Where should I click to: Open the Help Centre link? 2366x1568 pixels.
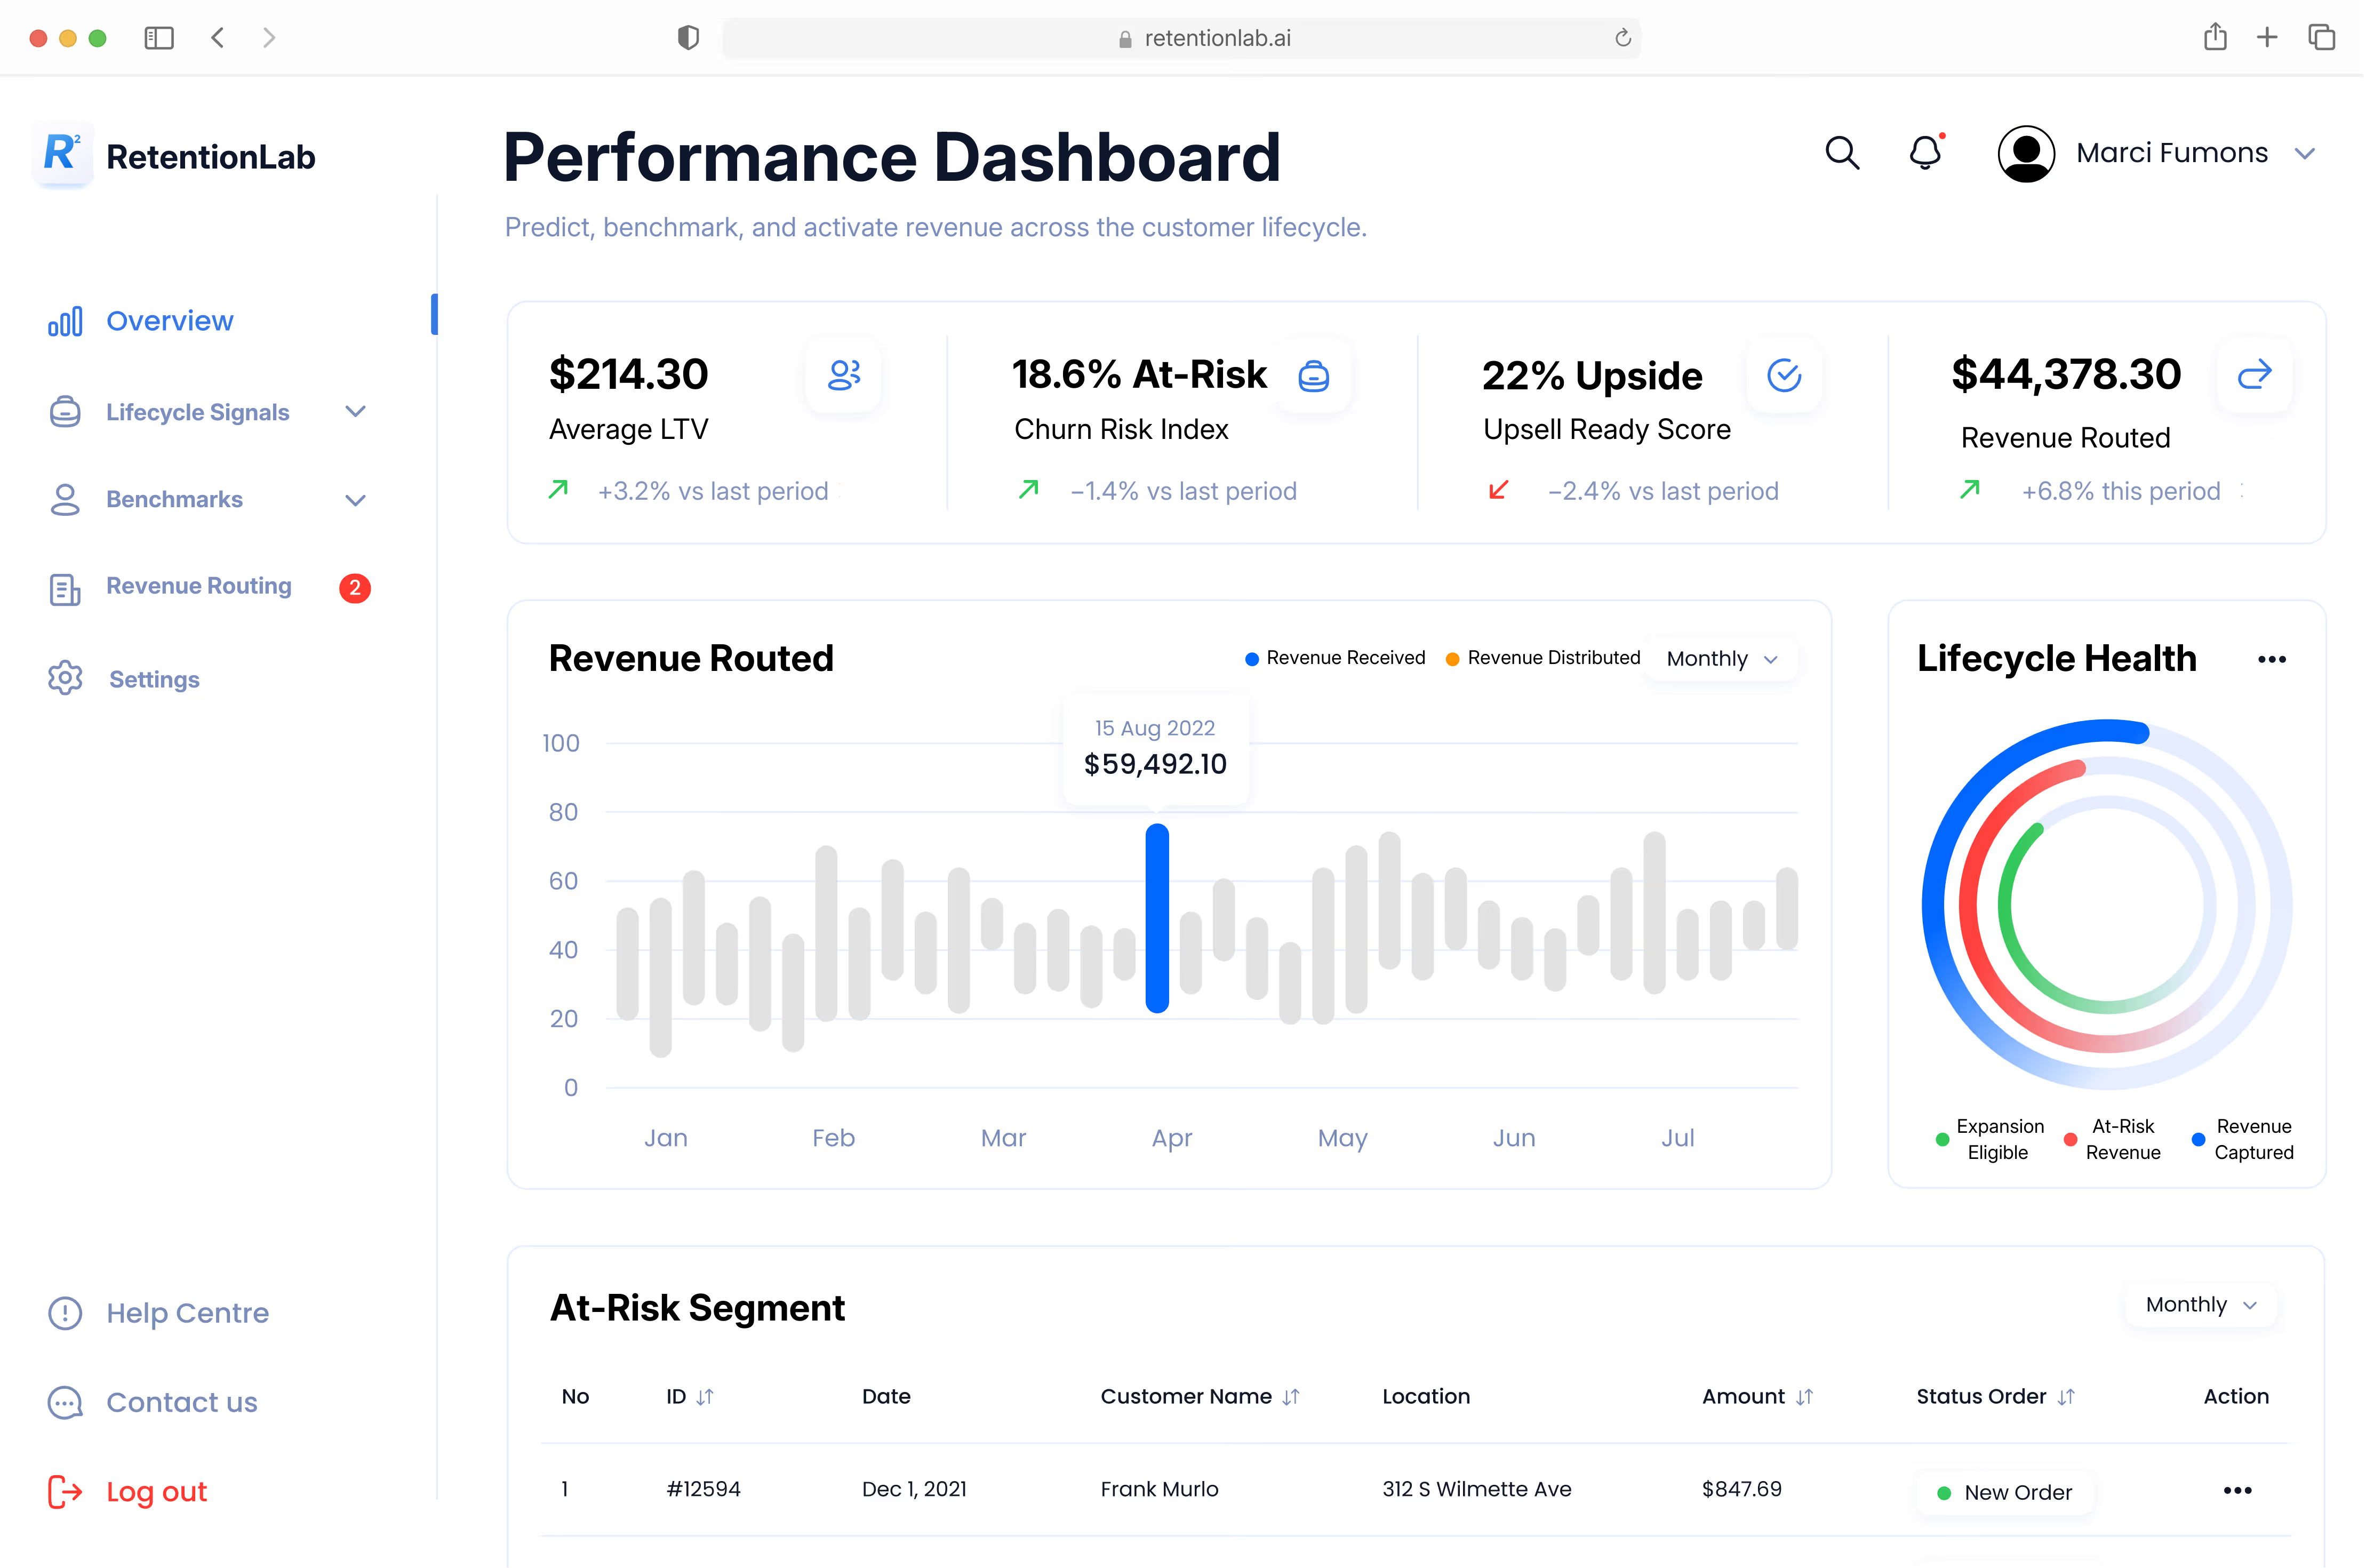click(x=187, y=1313)
